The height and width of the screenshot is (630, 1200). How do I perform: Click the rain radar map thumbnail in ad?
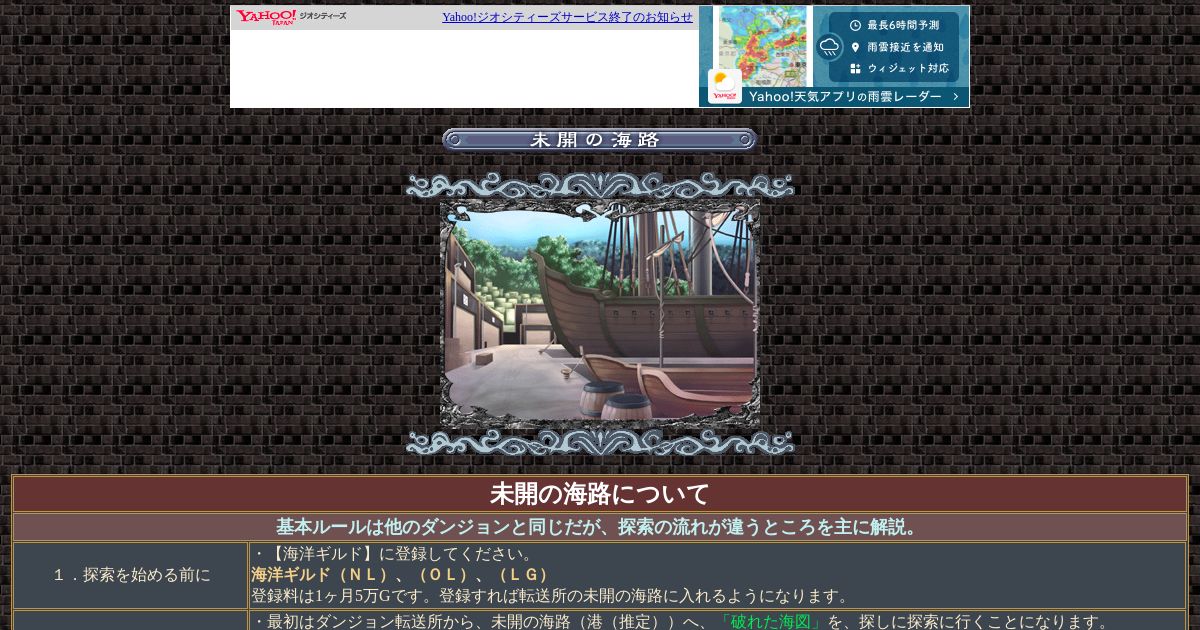pos(763,44)
